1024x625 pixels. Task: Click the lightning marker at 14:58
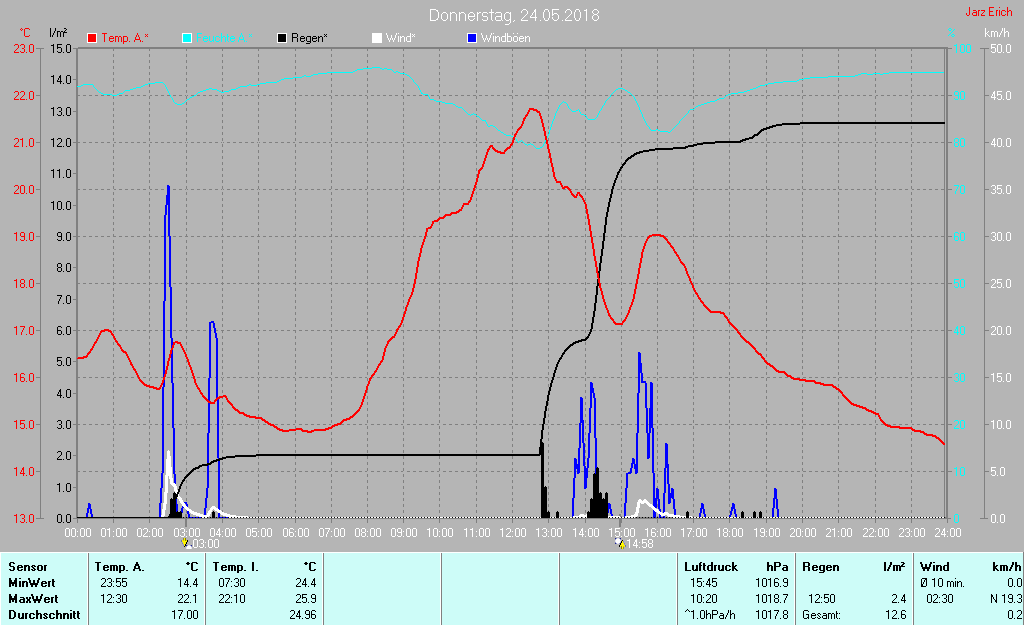pos(620,544)
